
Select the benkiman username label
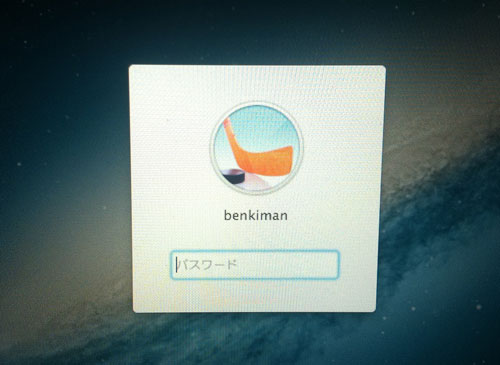256,216
